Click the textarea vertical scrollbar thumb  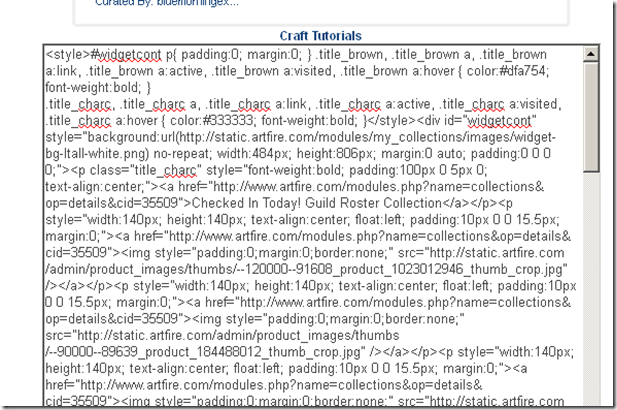591,117
